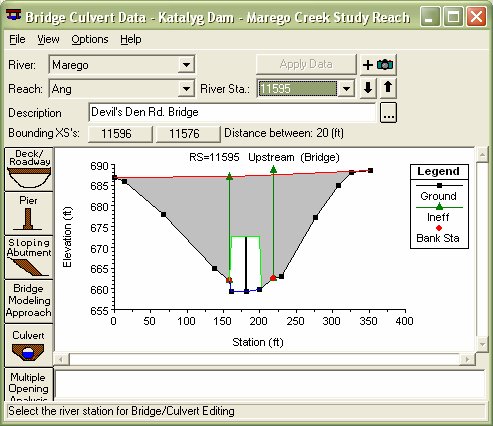The image size is (493, 426).
Task: Click the Distance between: 20 (ft) text
Action: 284,133
